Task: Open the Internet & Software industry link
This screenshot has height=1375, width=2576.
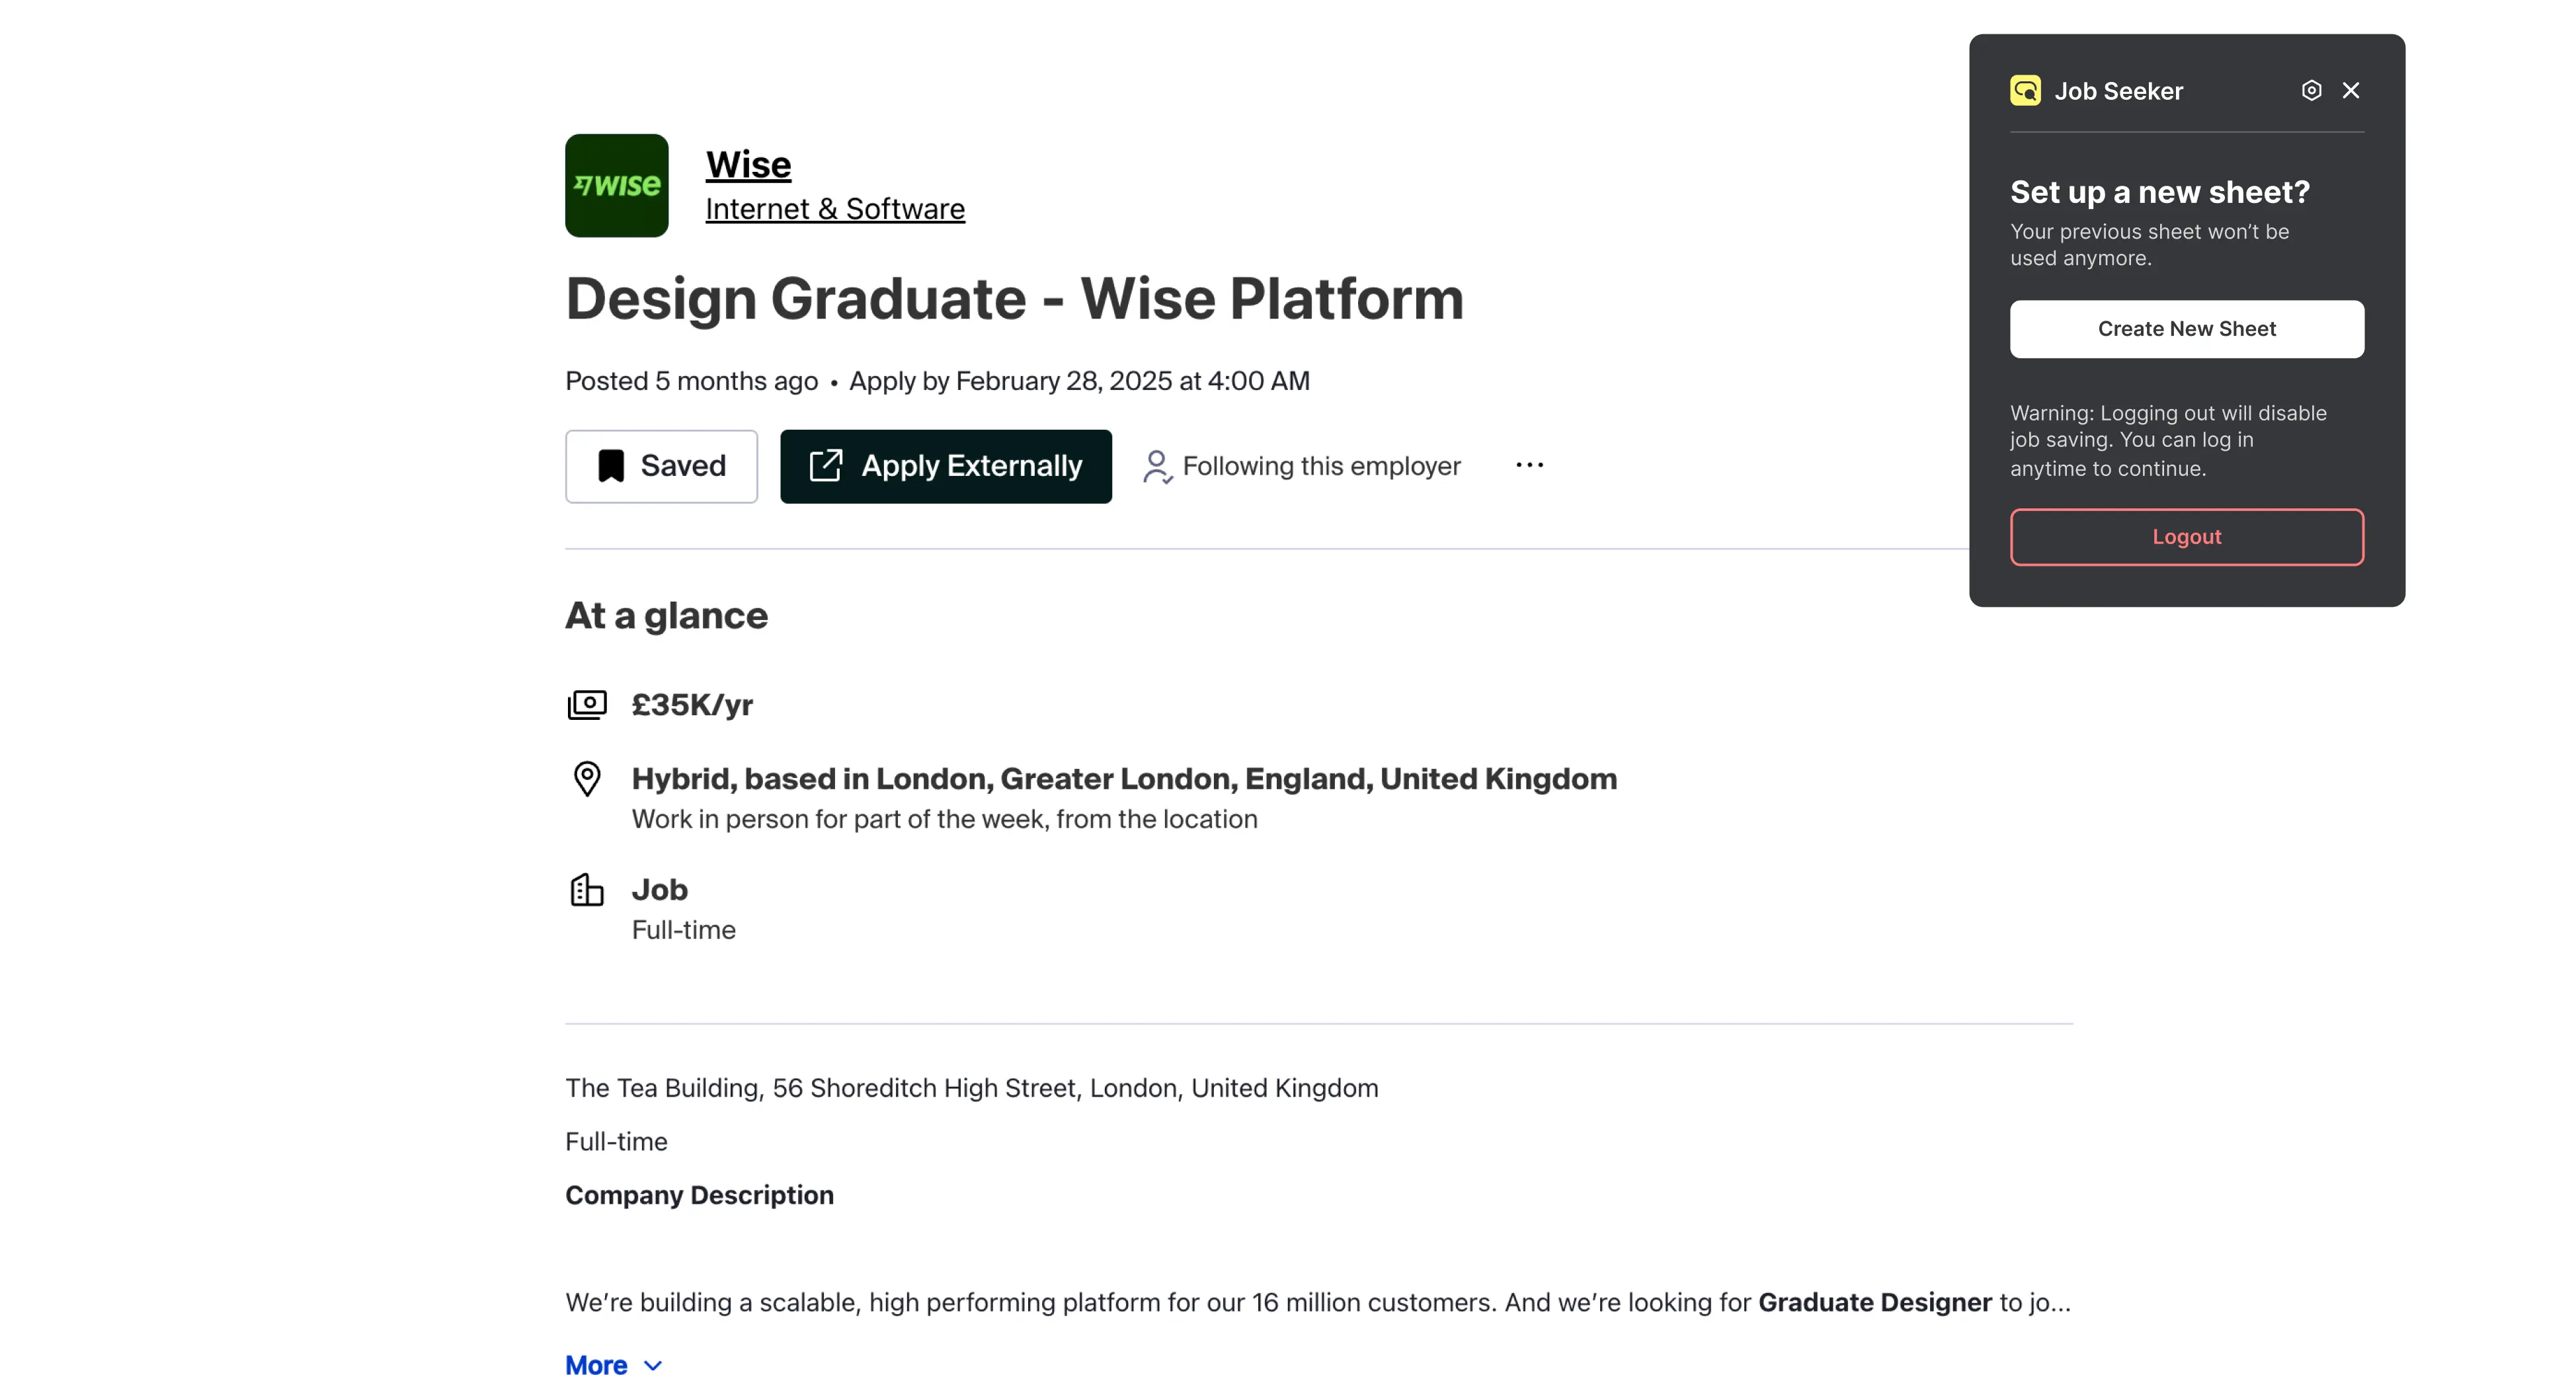Action: (x=835, y=208)
